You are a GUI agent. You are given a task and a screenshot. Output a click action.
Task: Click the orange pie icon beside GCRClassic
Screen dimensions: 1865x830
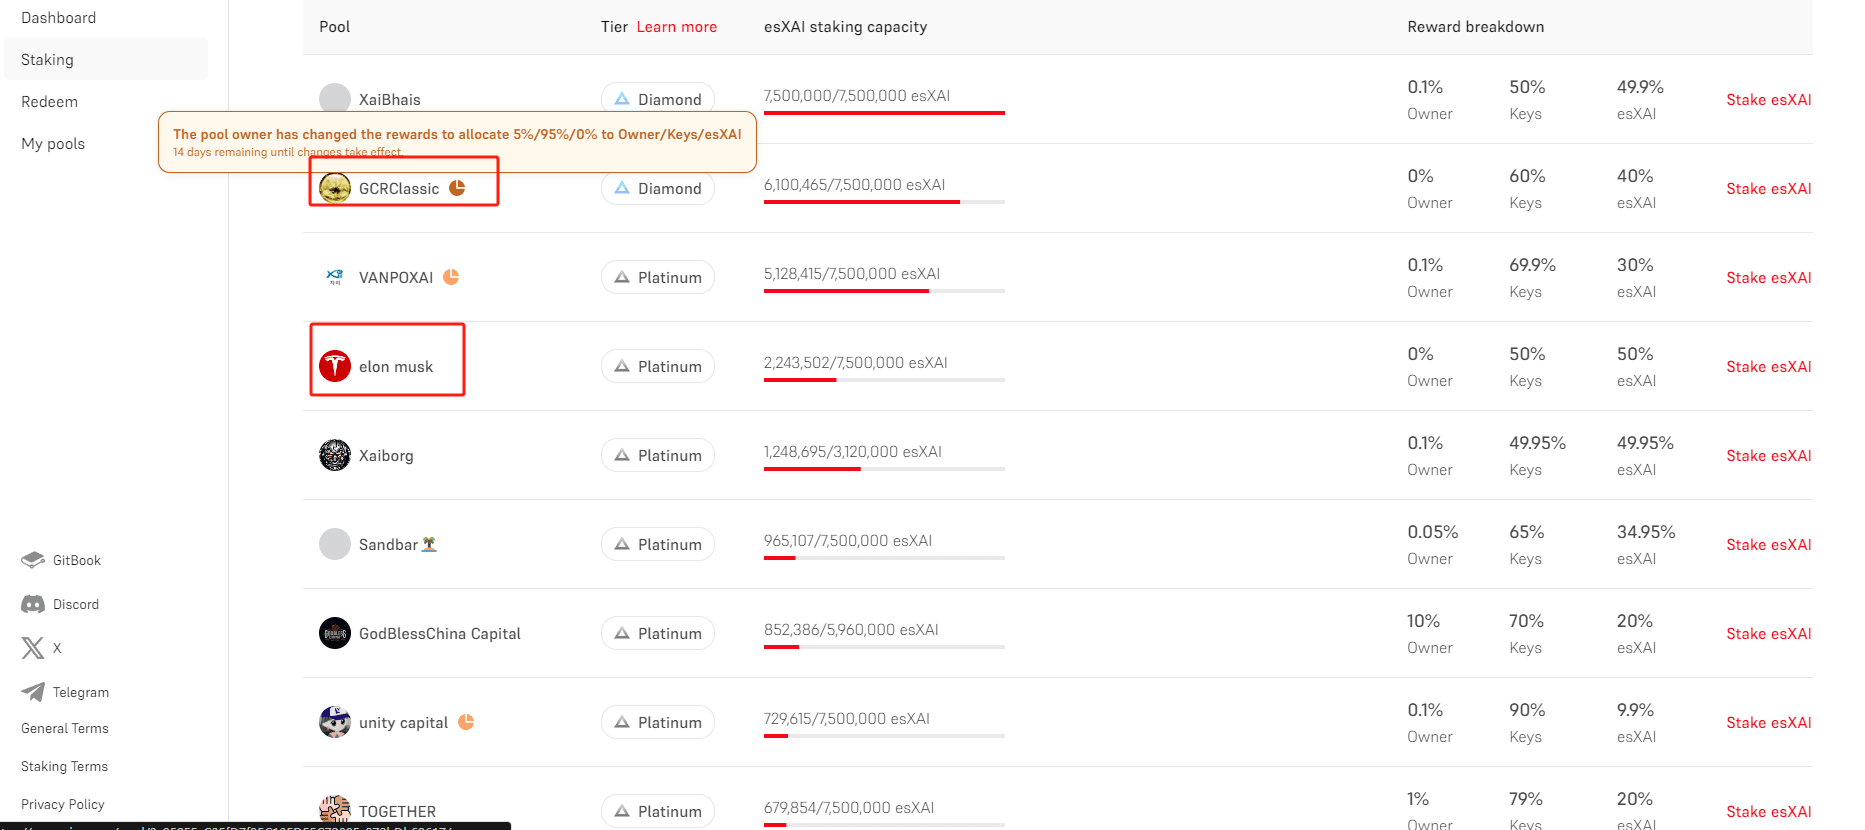point(457,188)
